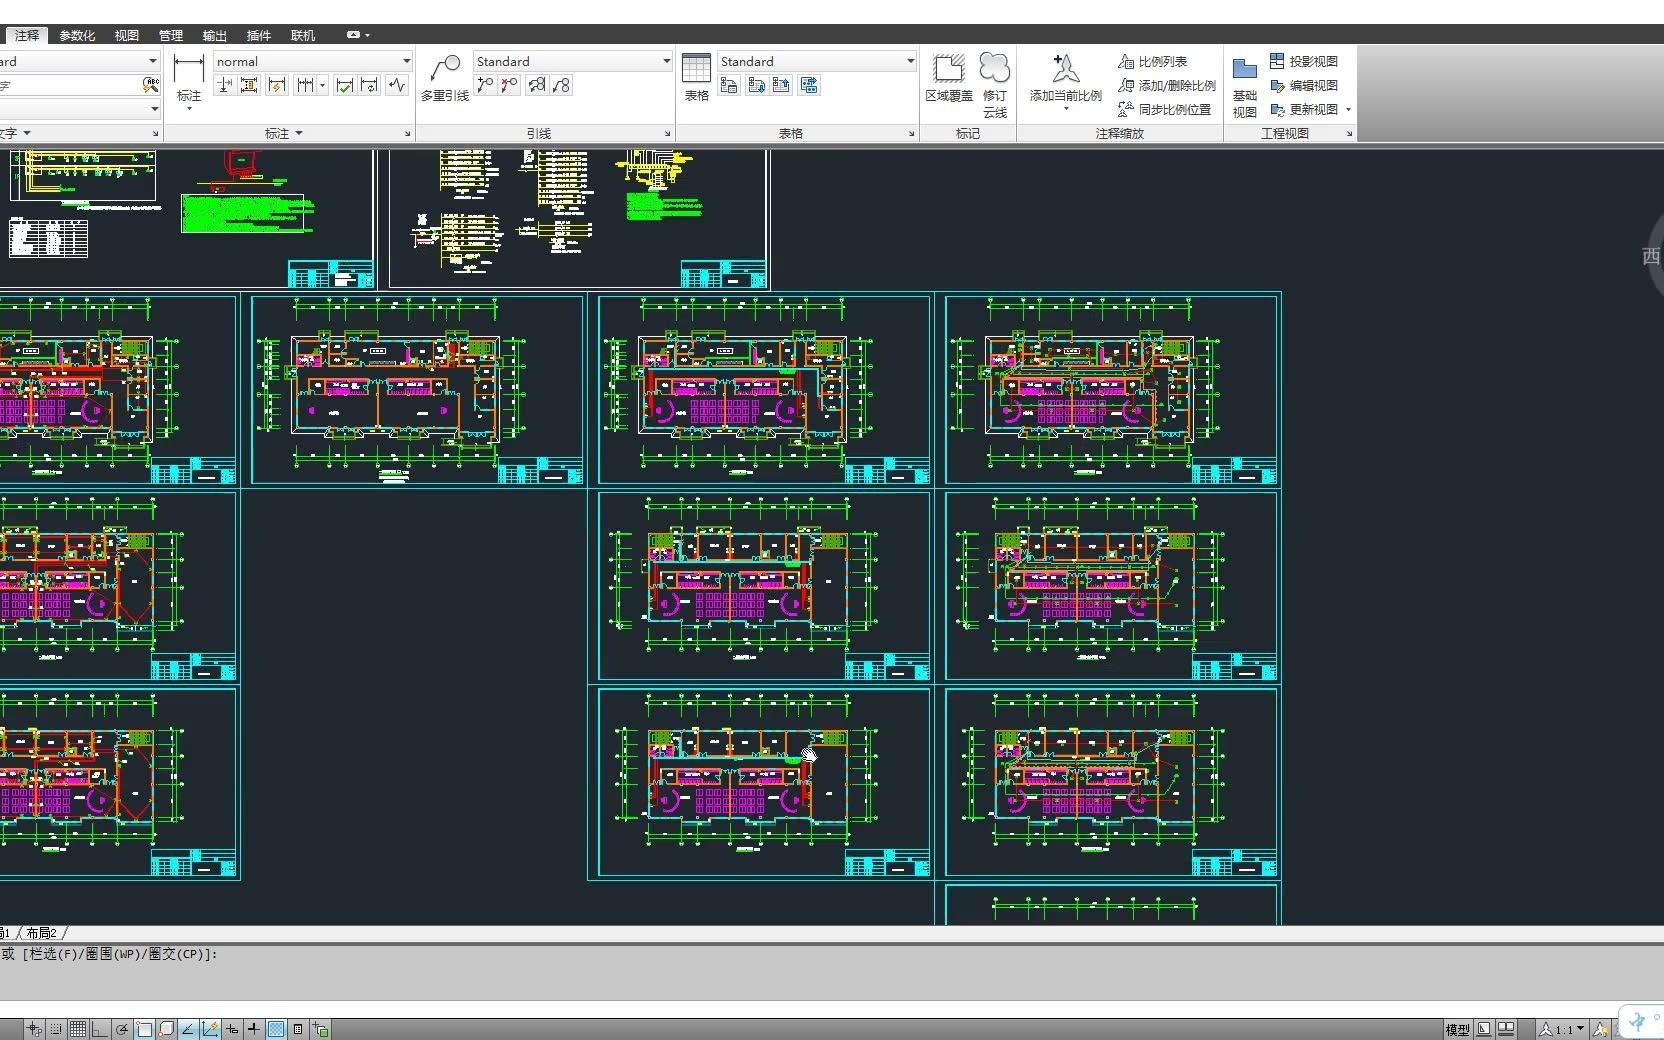Screen dimensions: 1664x1040
Task: Toggle infer constraints in status bar
Action: [x=34, y=1029]
